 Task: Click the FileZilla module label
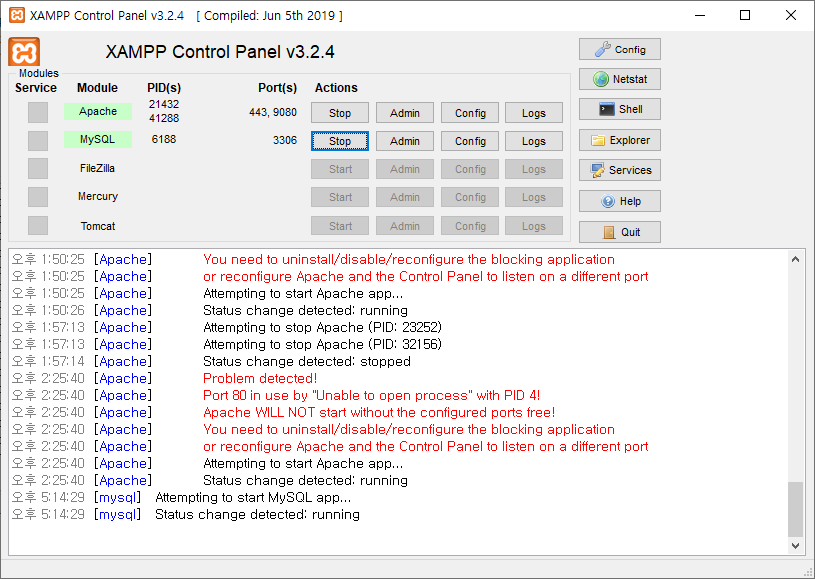(97, 168)
